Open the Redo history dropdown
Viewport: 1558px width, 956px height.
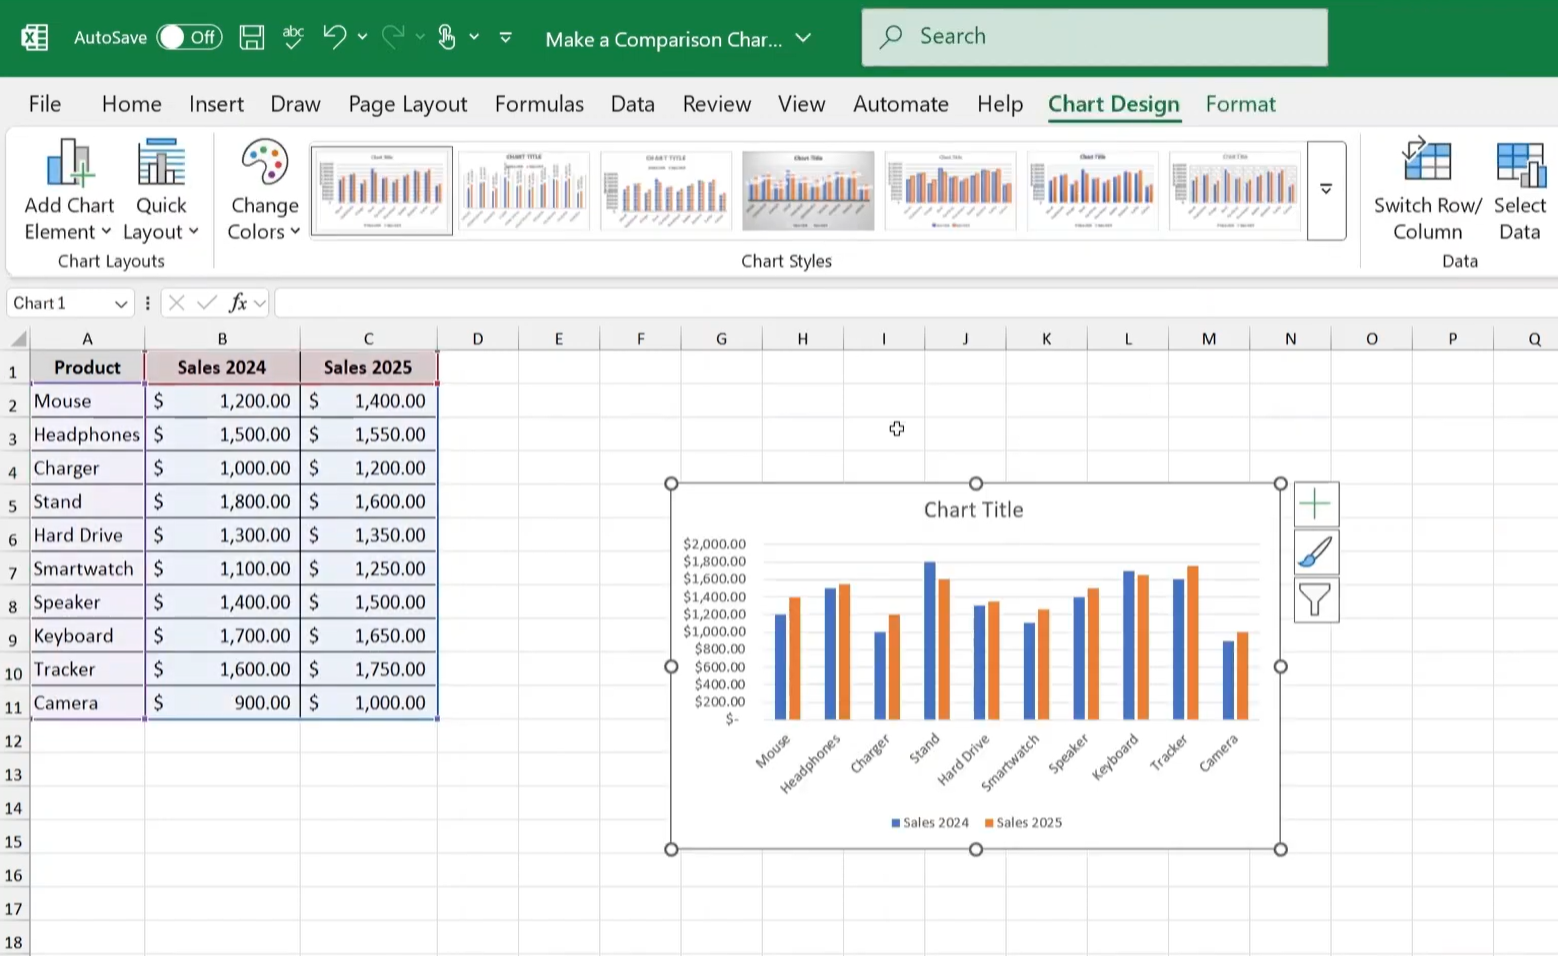coord(420,37)
